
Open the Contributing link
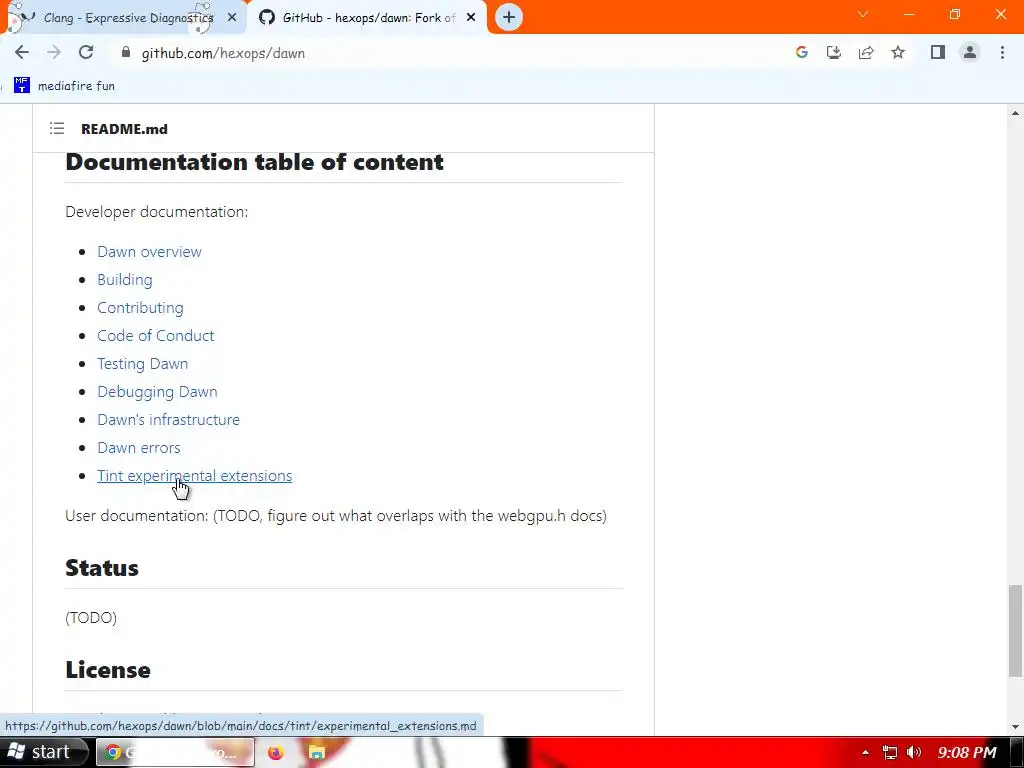(140, 308)
